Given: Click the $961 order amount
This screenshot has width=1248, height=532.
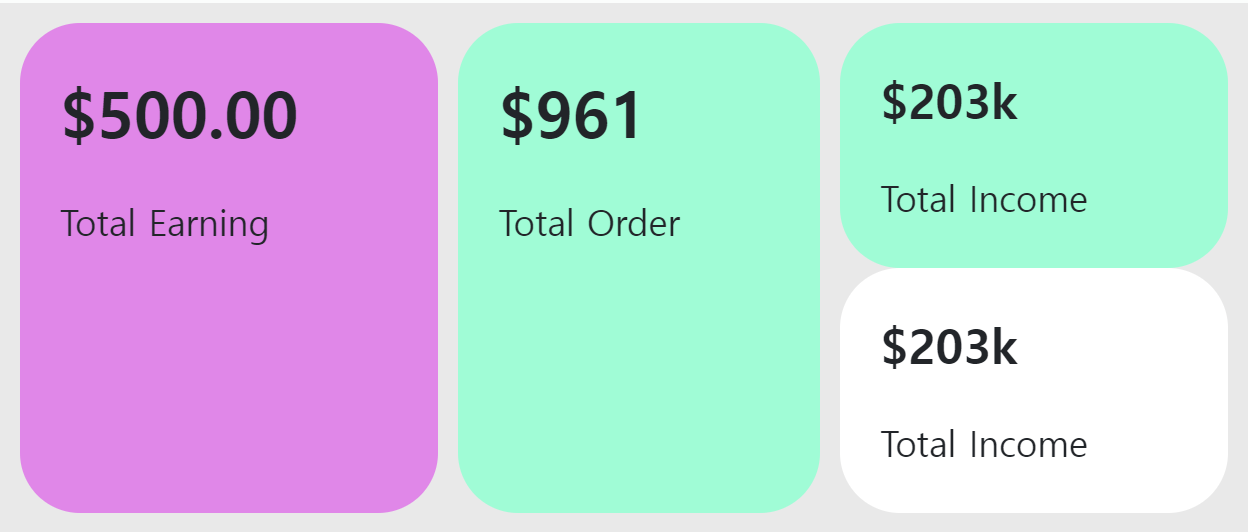Looking at the screenshot, I should point(571,116).
